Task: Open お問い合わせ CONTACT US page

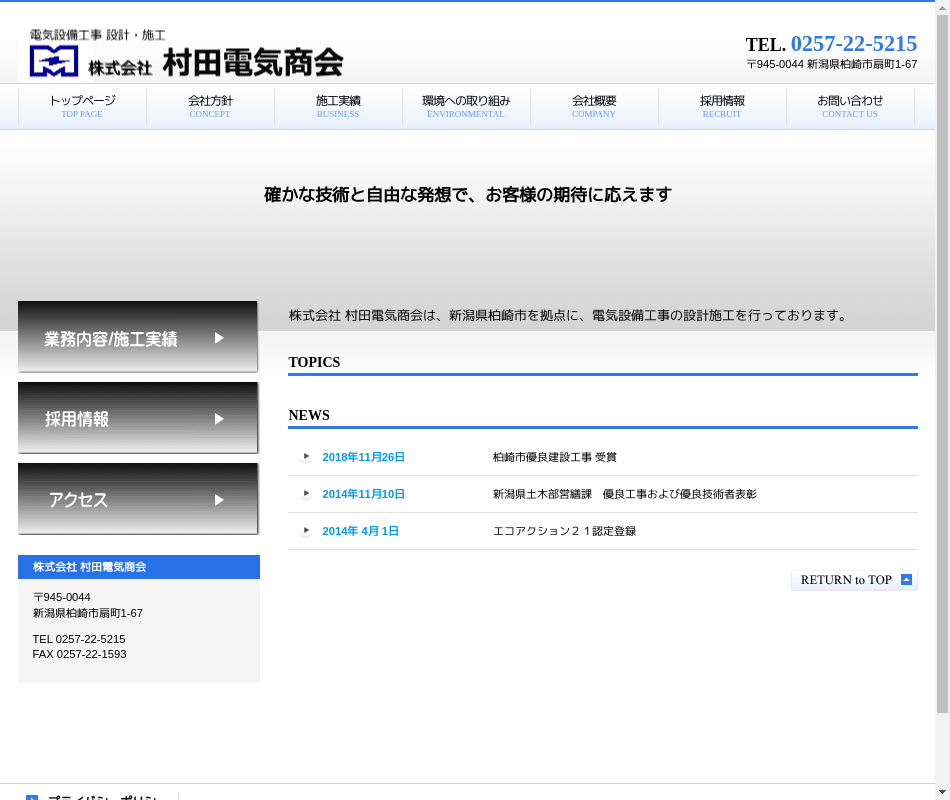Action: [850, 106]
